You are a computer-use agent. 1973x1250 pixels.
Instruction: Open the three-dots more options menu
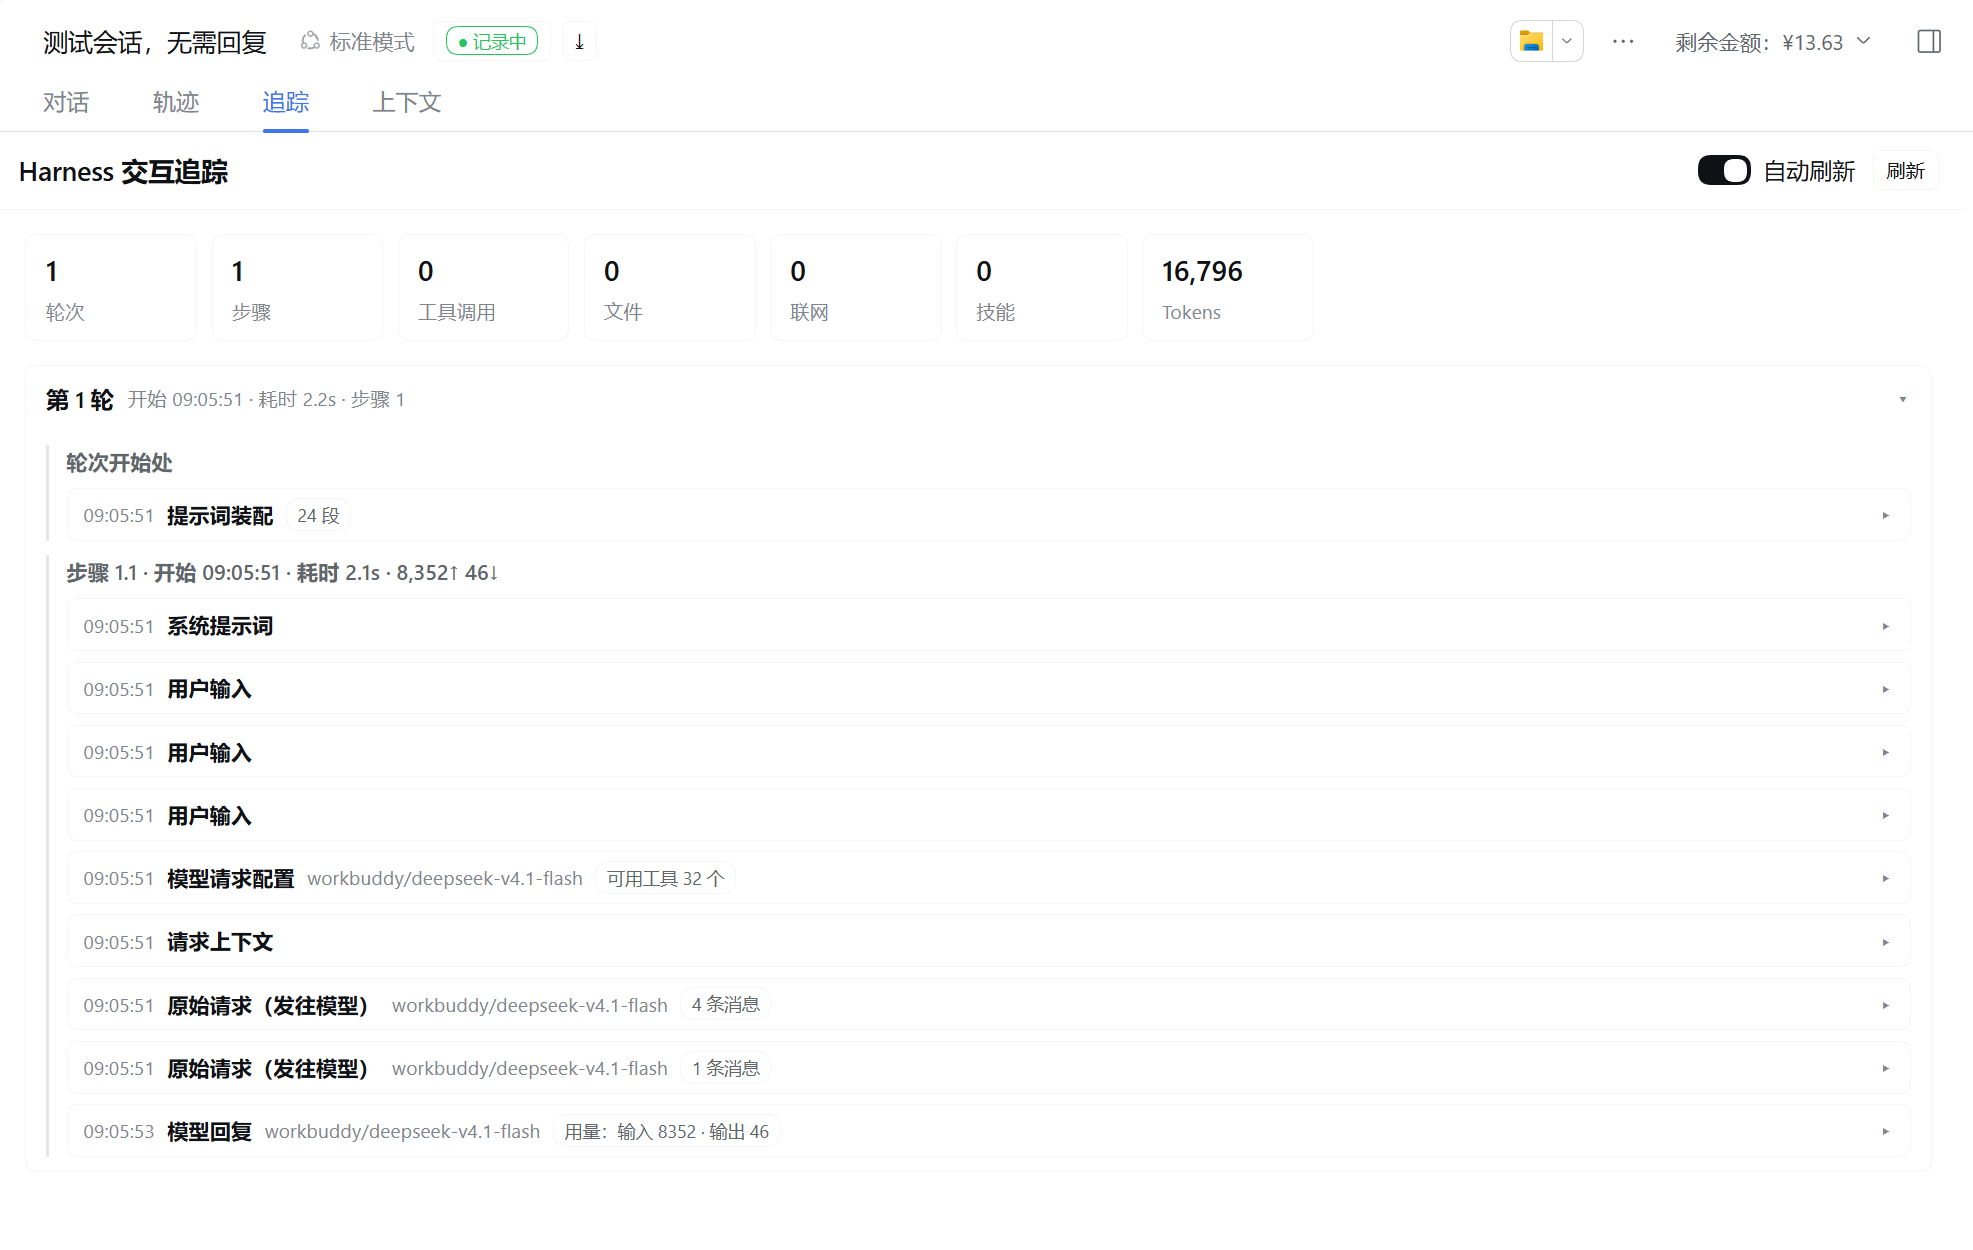coord(1623,42)
